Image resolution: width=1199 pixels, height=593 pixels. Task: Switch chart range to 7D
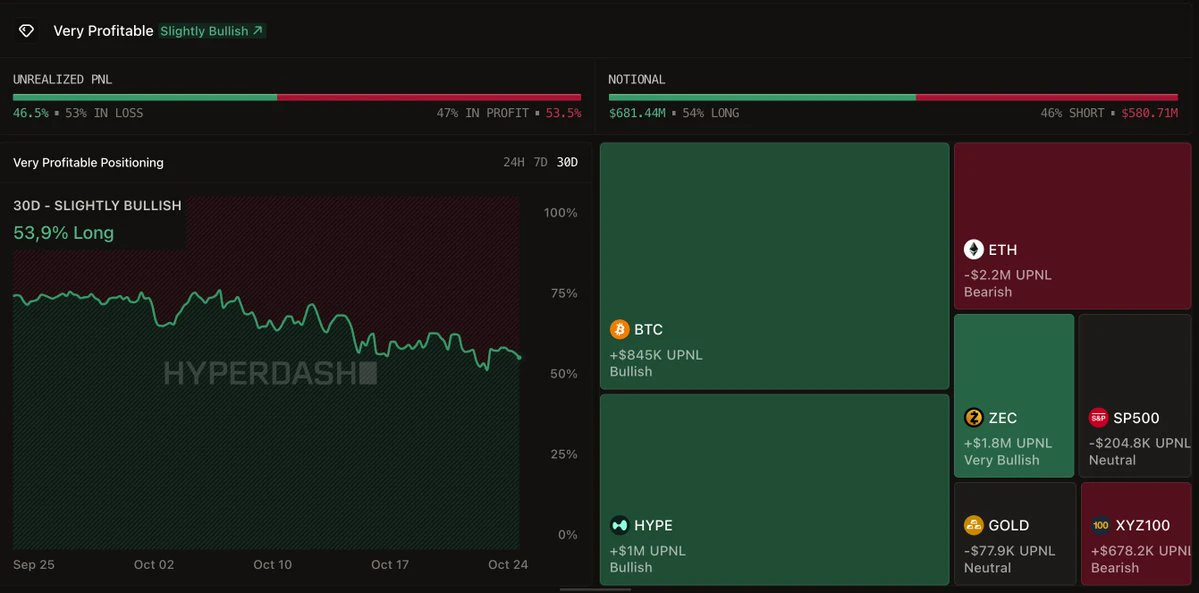click(541, 162)
